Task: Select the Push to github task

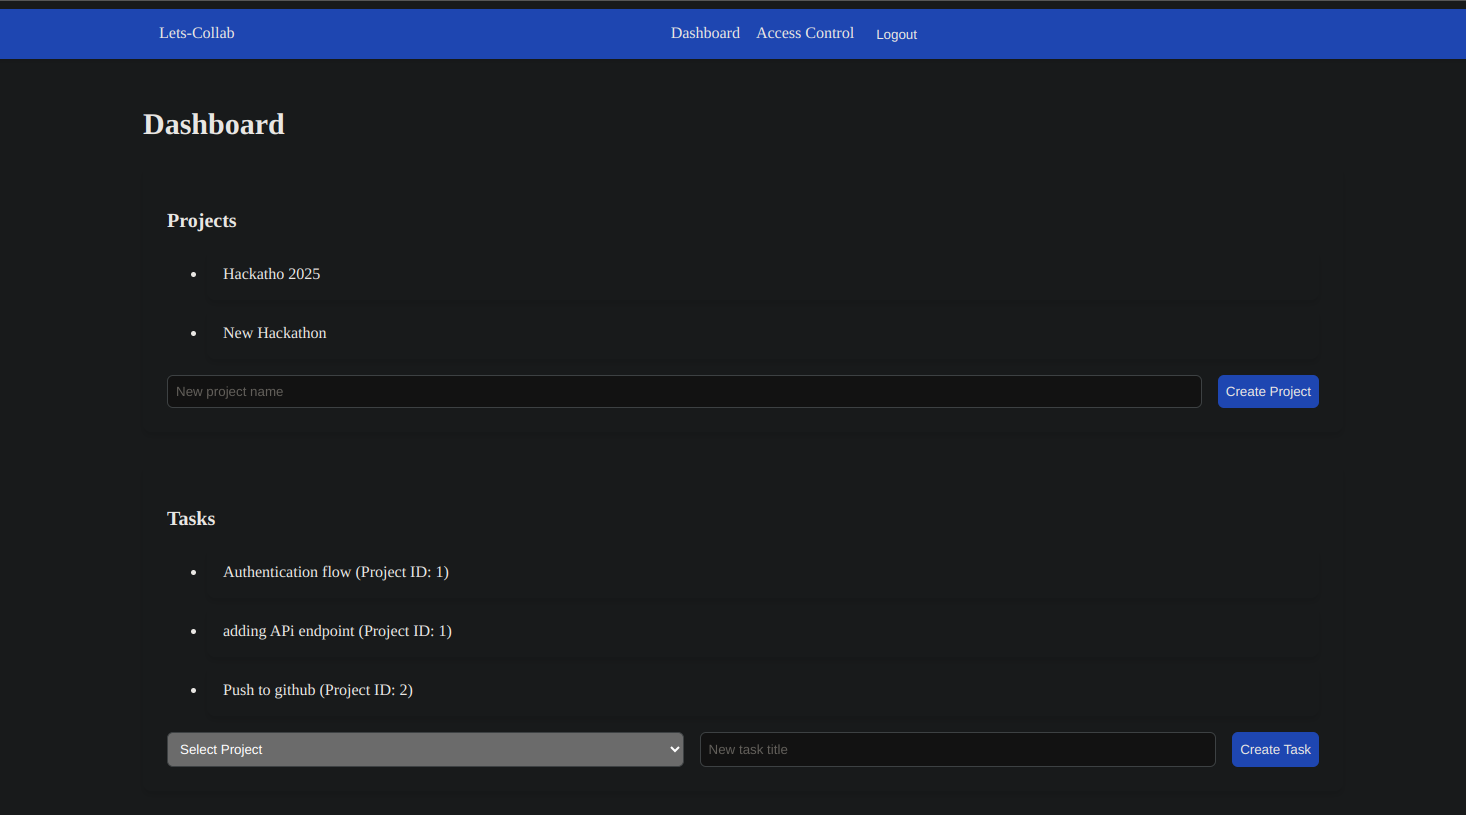Action: click(318, 690)
